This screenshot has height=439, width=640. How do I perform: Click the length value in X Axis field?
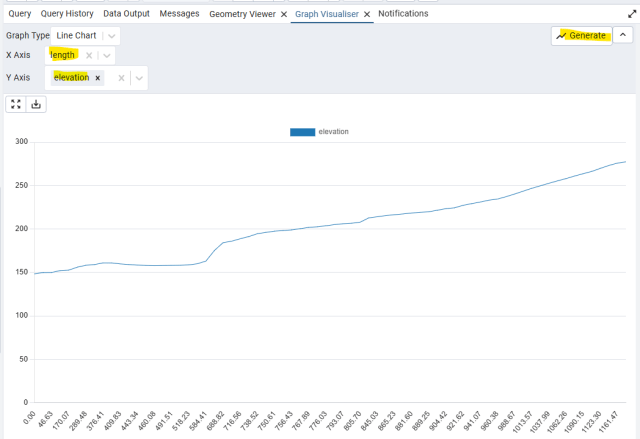click(x=62, y=55)
